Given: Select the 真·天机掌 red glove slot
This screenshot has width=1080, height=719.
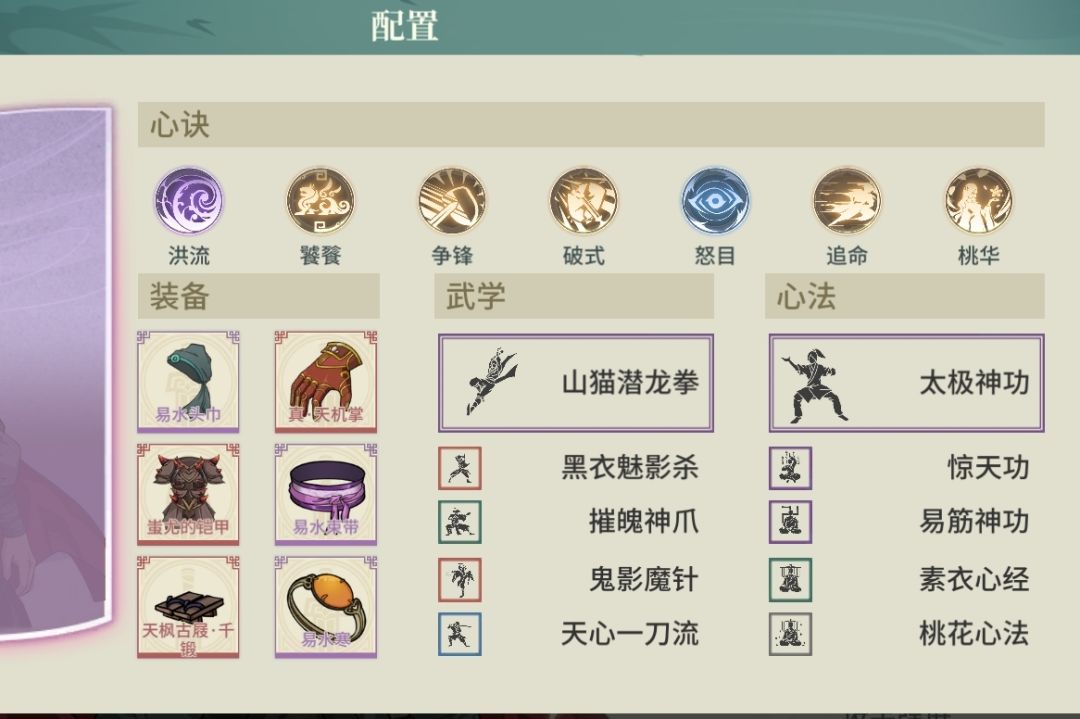Looking at the screenshot, I should click(326, 382).
